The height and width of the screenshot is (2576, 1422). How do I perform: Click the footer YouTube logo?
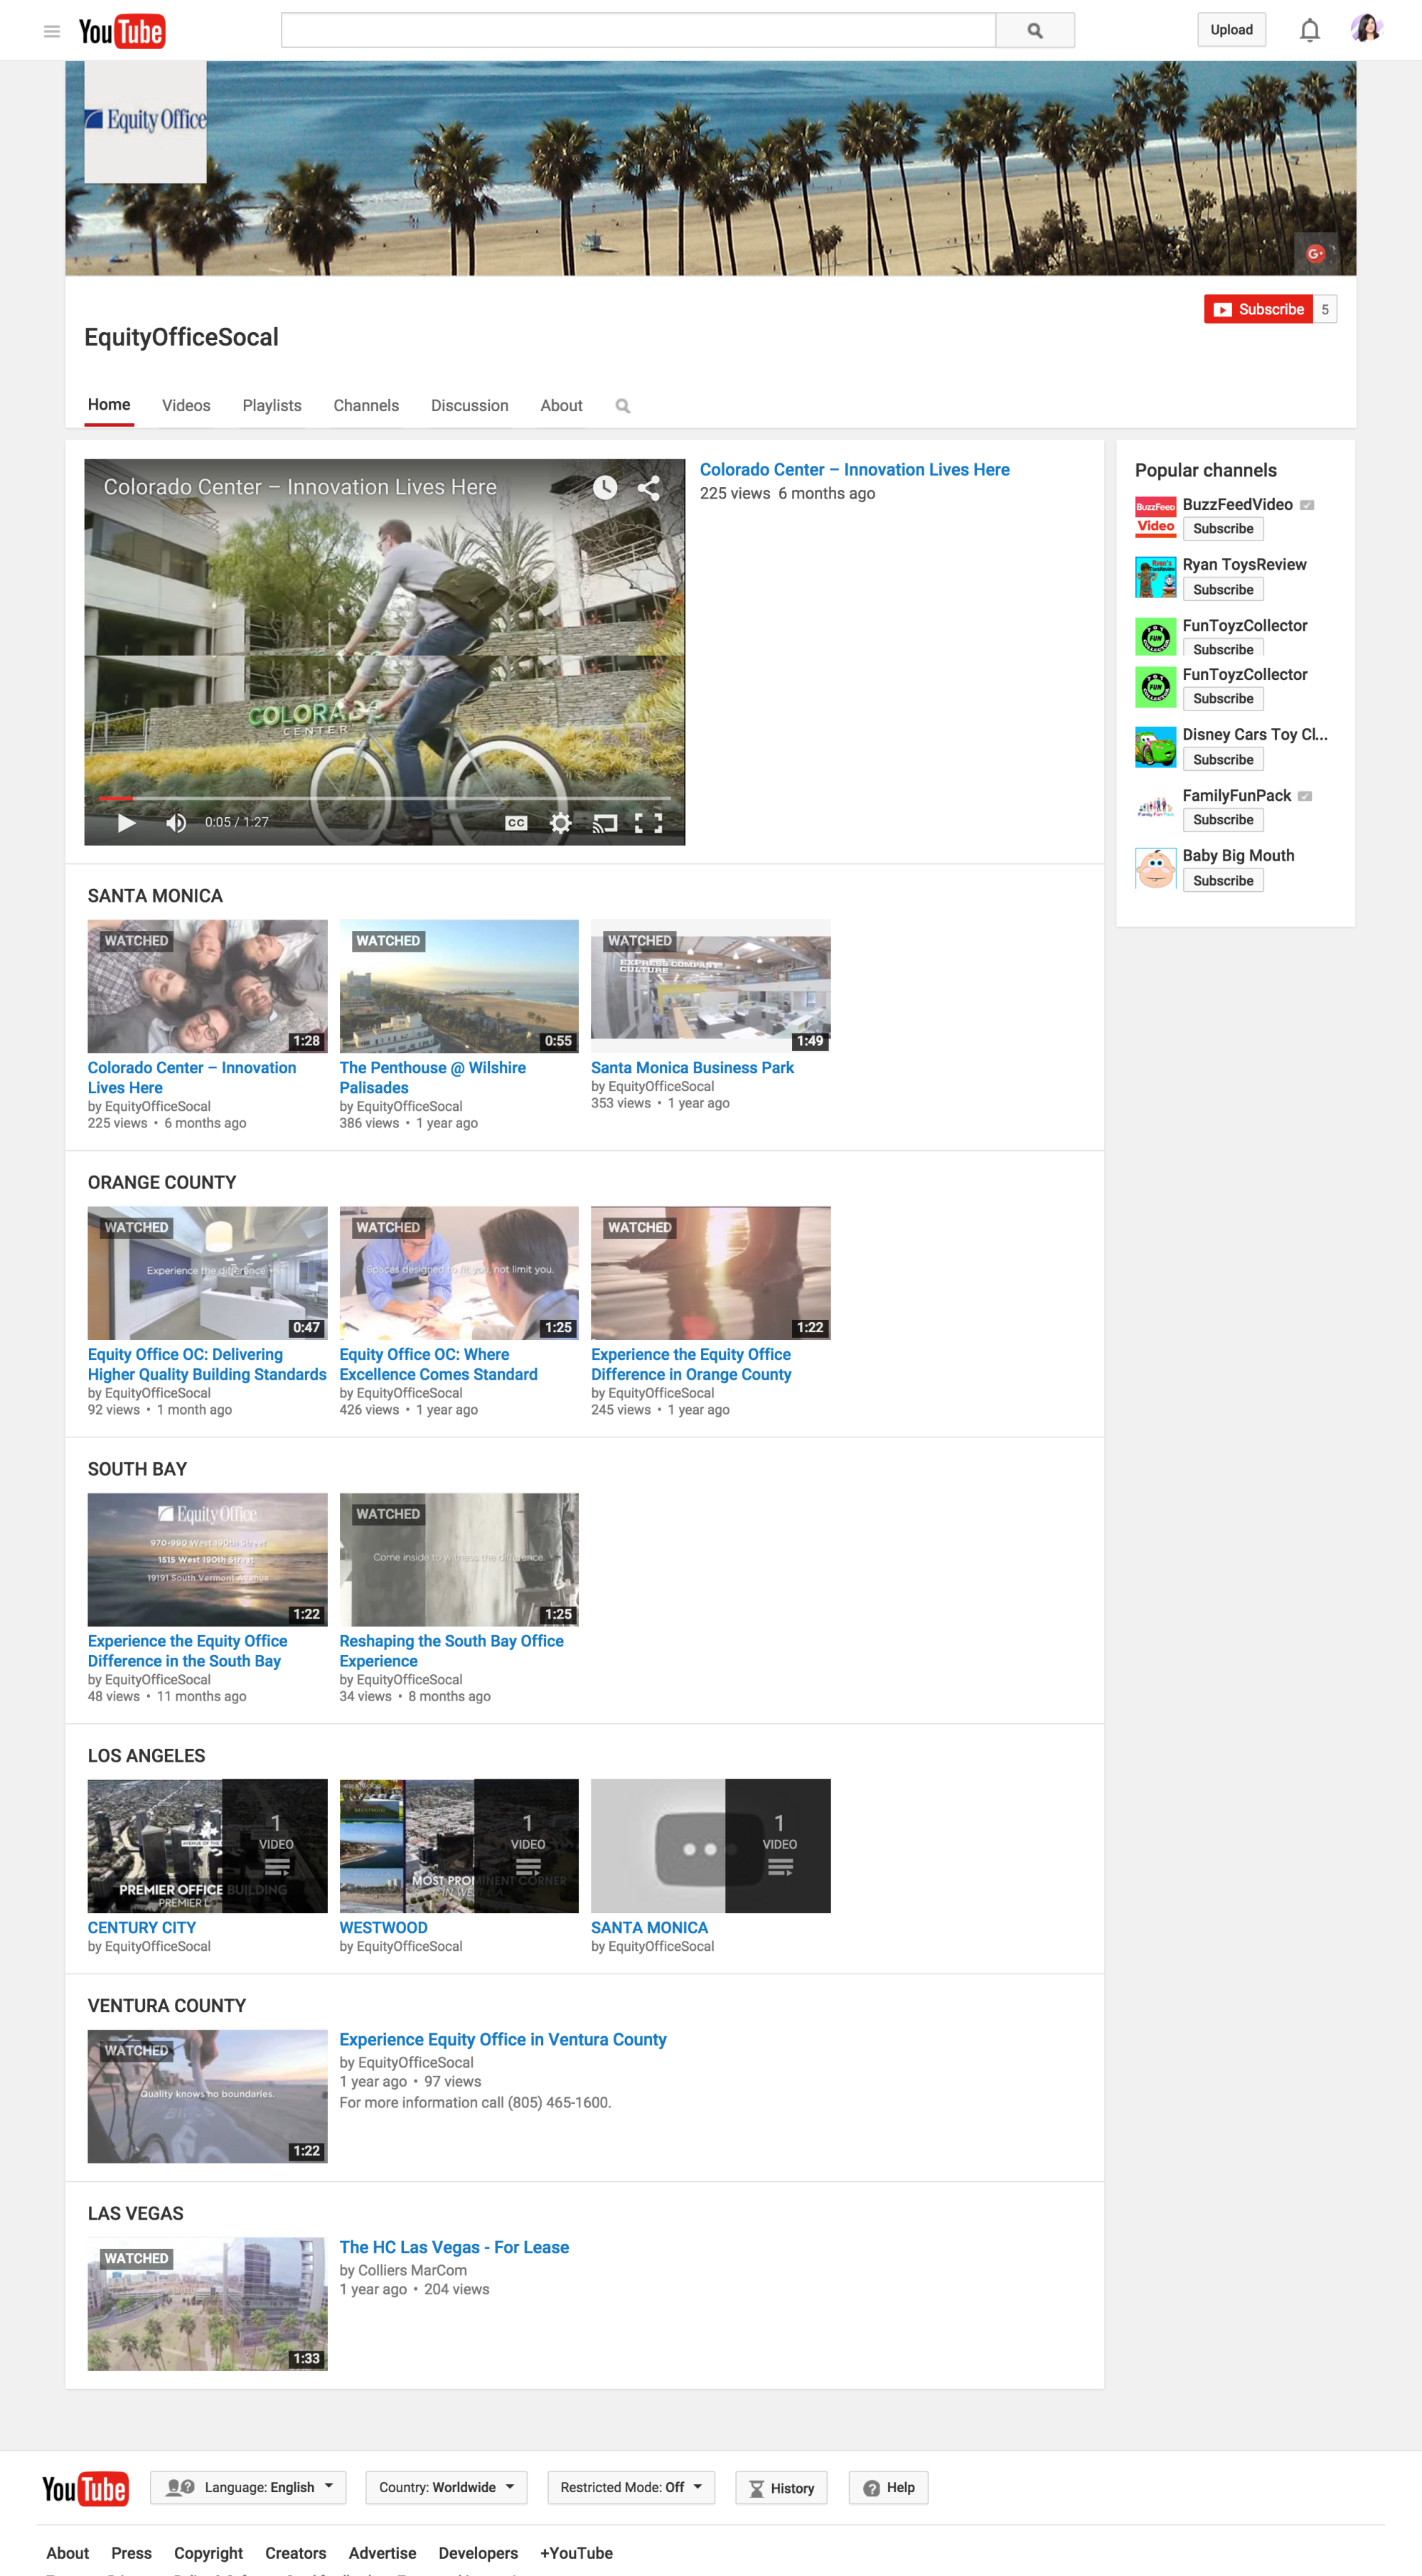click(x=85, y=2488)
